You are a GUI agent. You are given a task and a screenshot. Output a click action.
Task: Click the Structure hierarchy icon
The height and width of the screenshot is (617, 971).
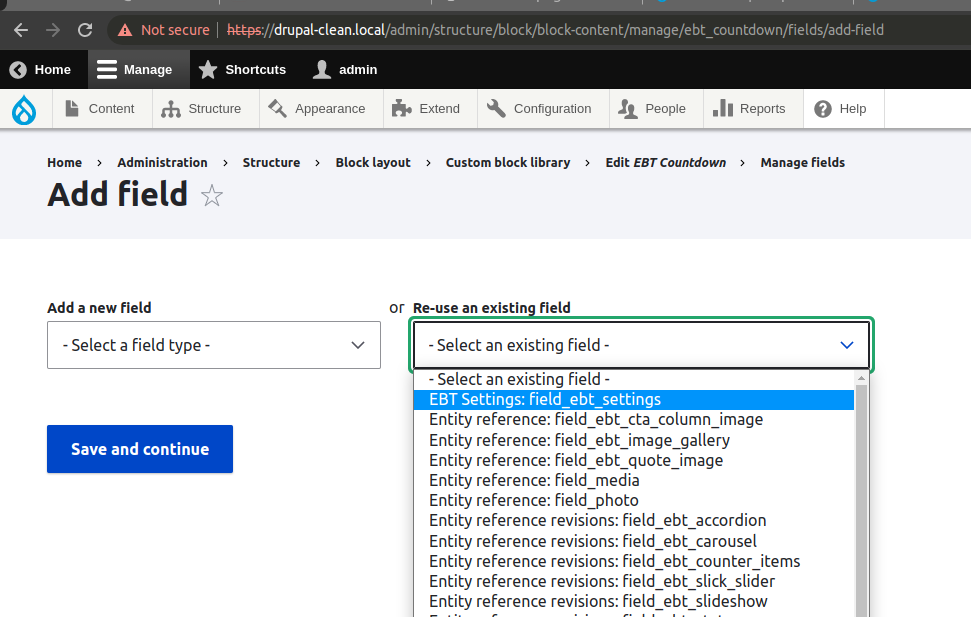171,109
